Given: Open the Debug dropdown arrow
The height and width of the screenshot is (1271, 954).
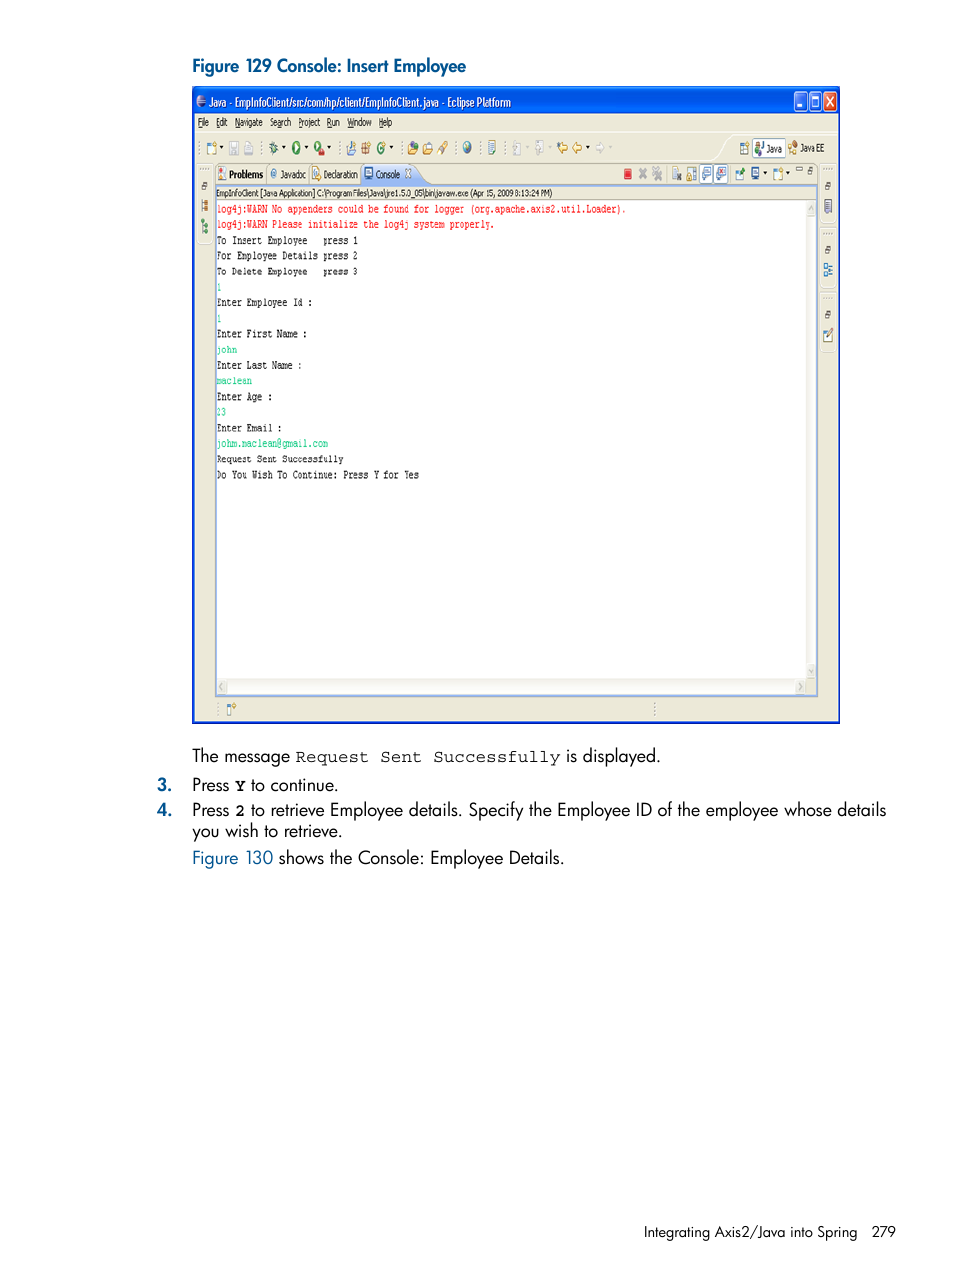Looking at the screenshot, I should point(284,148).
